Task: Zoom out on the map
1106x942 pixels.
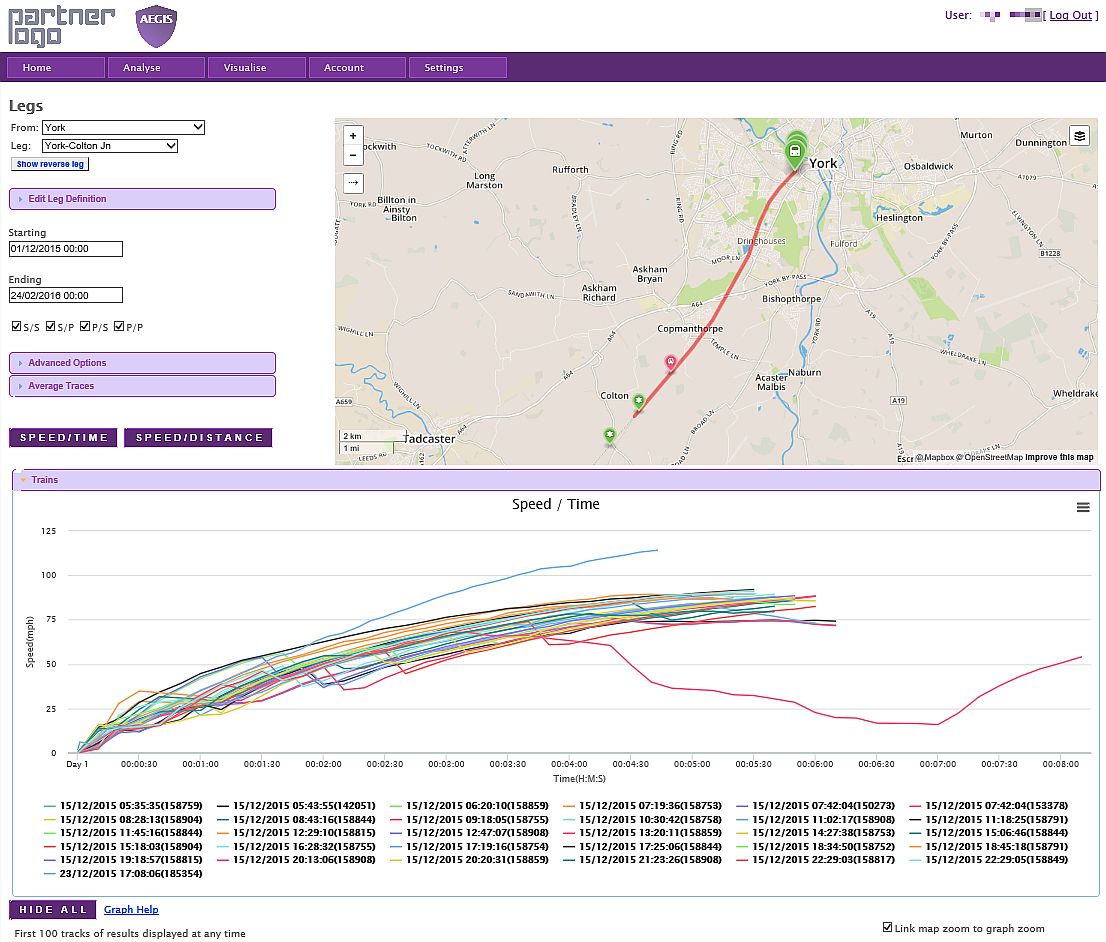Action: click(352, 155)
